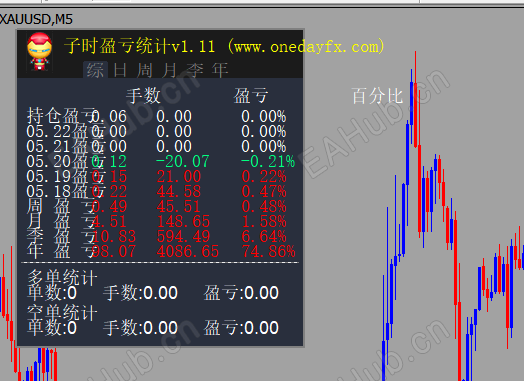This screenshot has width=524, height=381.
Task: Click the 1.58% monthly percentage
Action: tap(264, 222)
